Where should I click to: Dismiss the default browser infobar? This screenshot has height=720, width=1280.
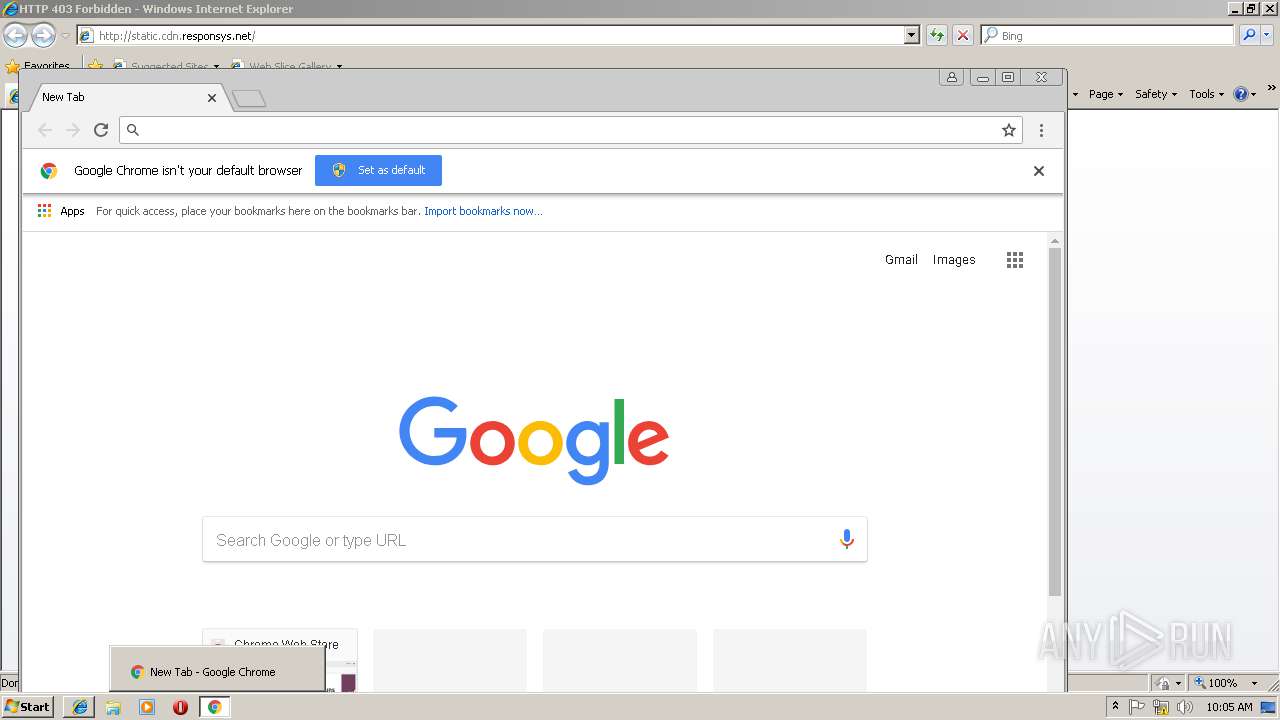pyautogui.click(x=1039, y=171)
